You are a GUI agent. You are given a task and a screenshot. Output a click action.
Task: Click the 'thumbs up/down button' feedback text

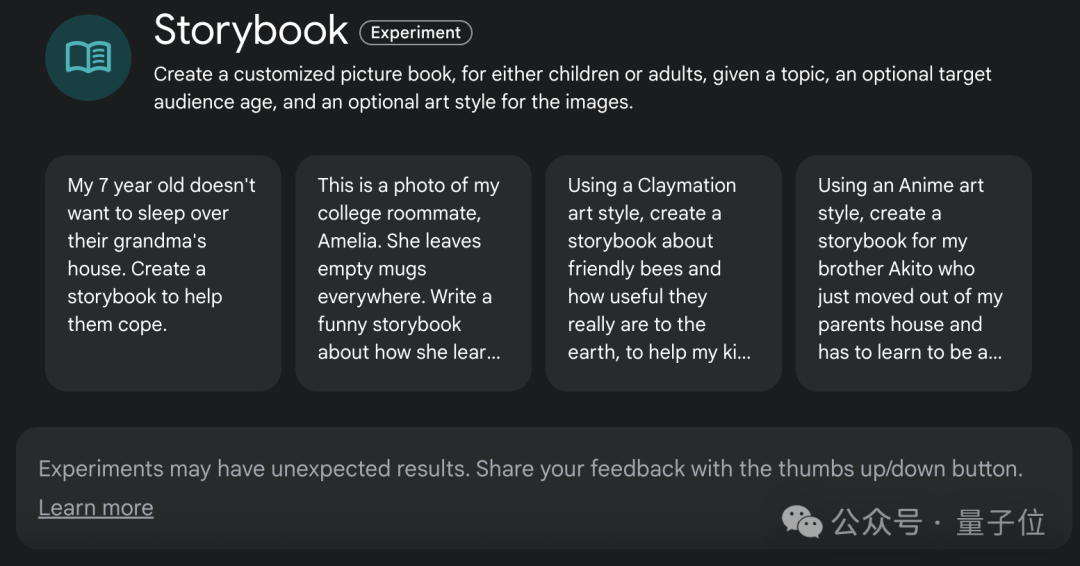(901, 469)
